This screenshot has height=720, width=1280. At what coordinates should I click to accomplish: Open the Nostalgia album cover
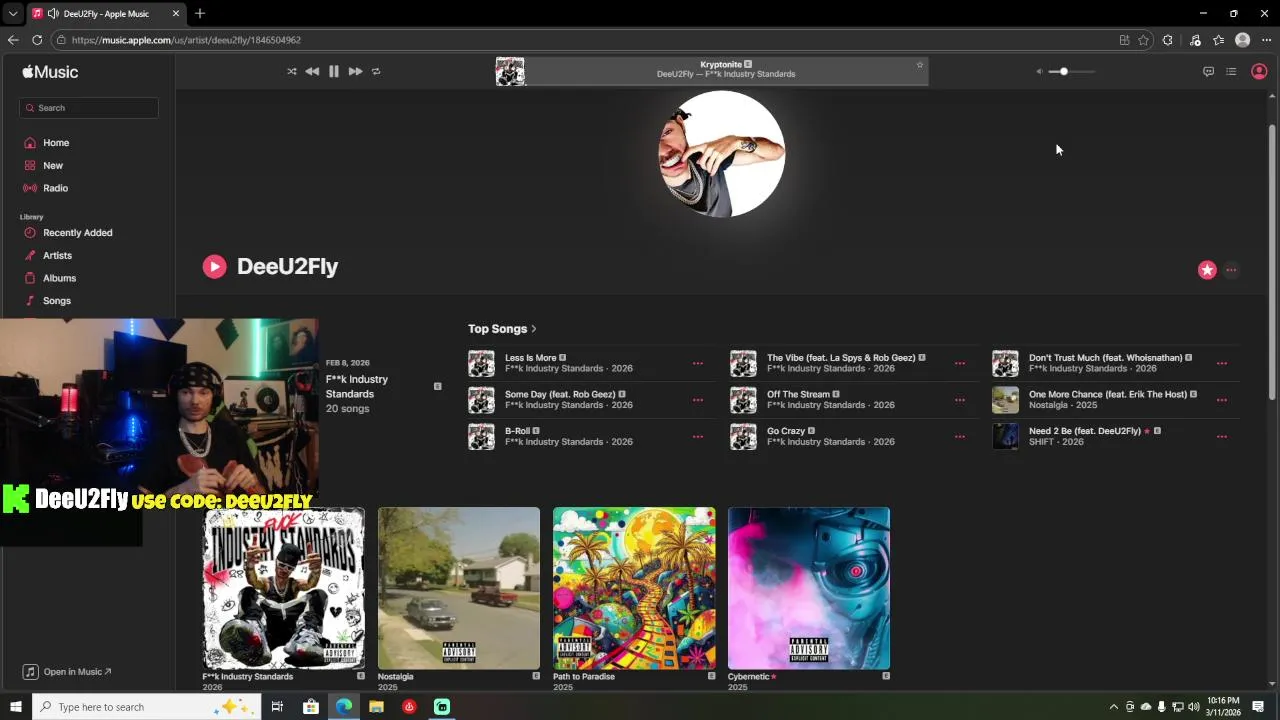coord(459,588)
